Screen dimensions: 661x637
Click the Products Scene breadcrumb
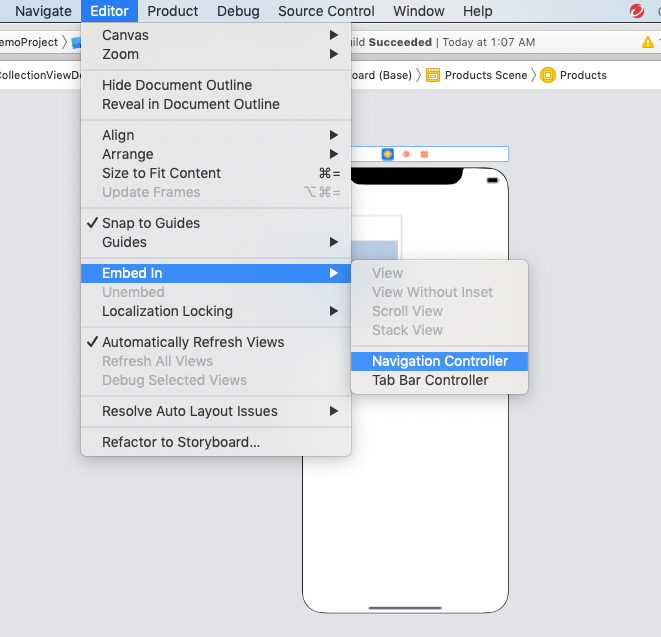pyautogui.click(x=486, y=75)
